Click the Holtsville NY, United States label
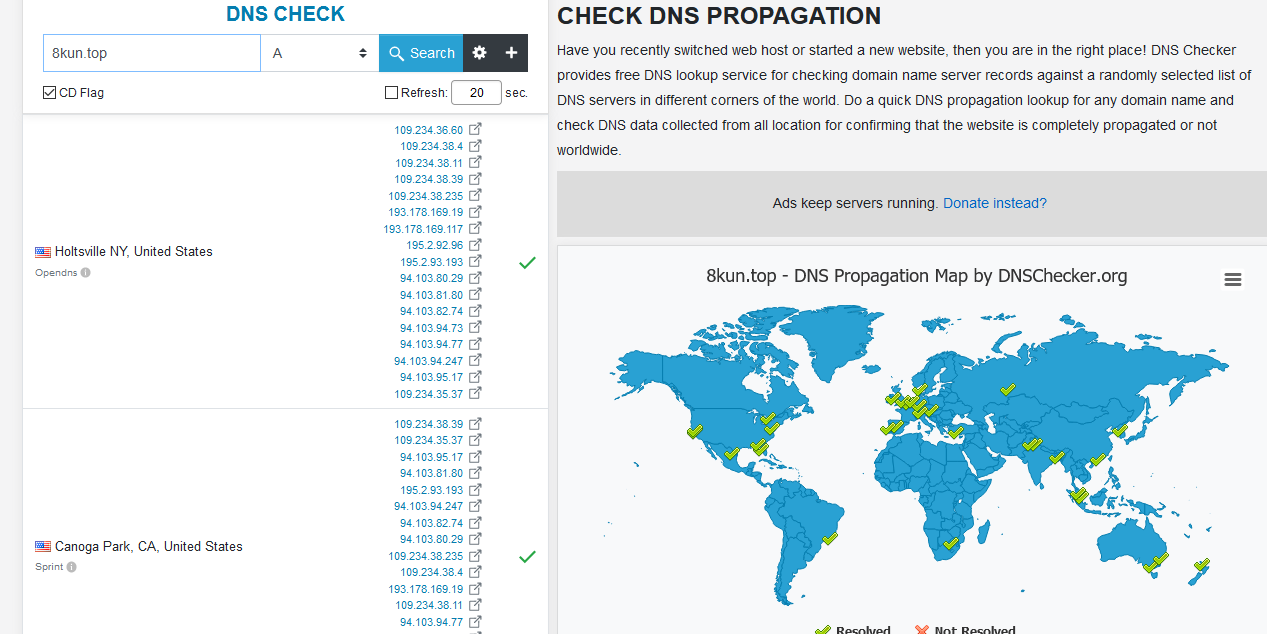Viewport: 1267px width, 634px height. click(x=134, y=251)
